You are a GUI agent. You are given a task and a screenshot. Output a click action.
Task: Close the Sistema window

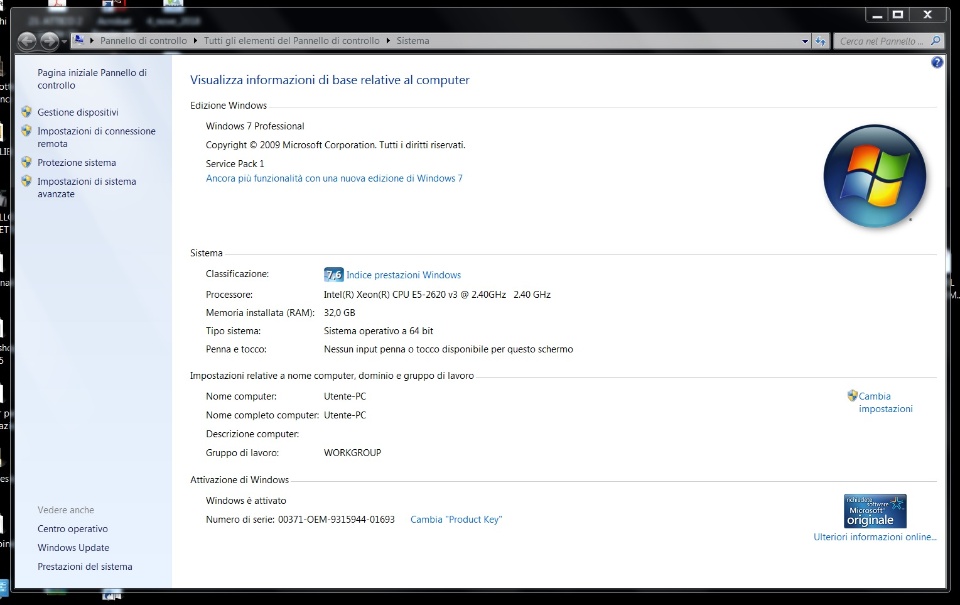[928, 15]
